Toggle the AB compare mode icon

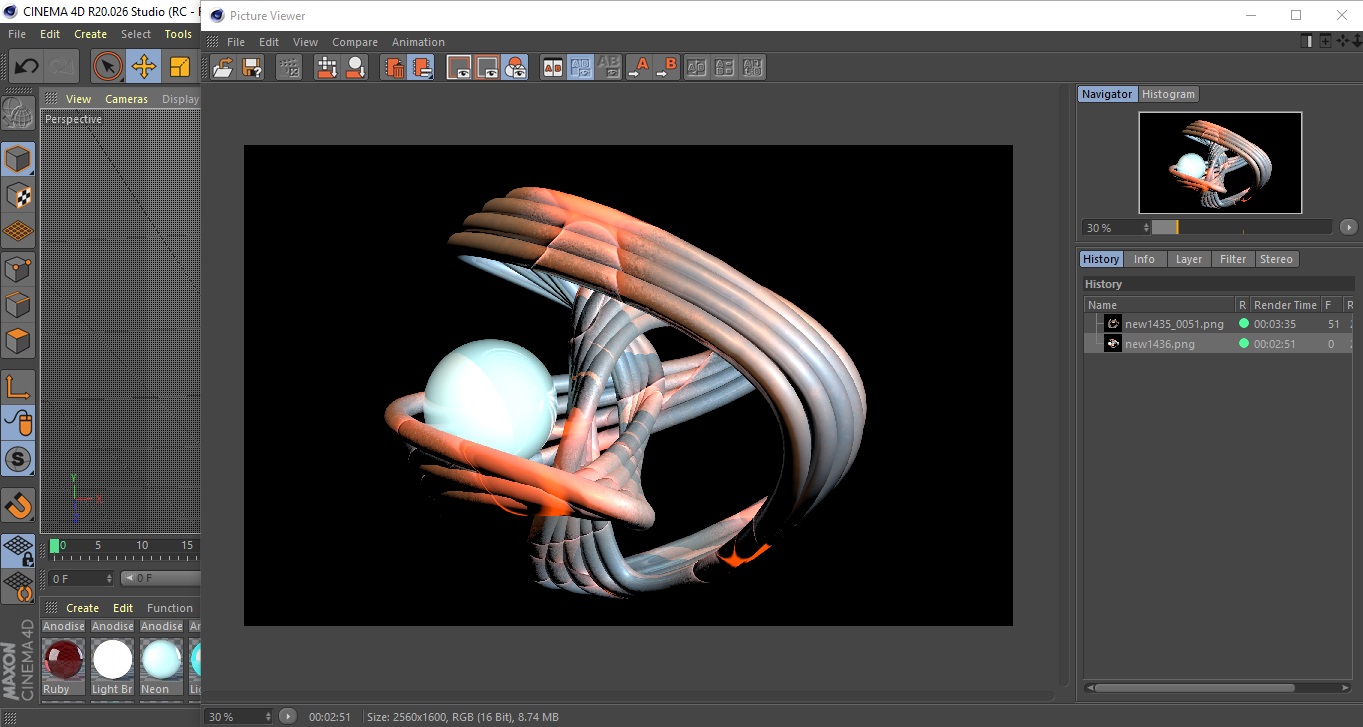tap(552, 68)
